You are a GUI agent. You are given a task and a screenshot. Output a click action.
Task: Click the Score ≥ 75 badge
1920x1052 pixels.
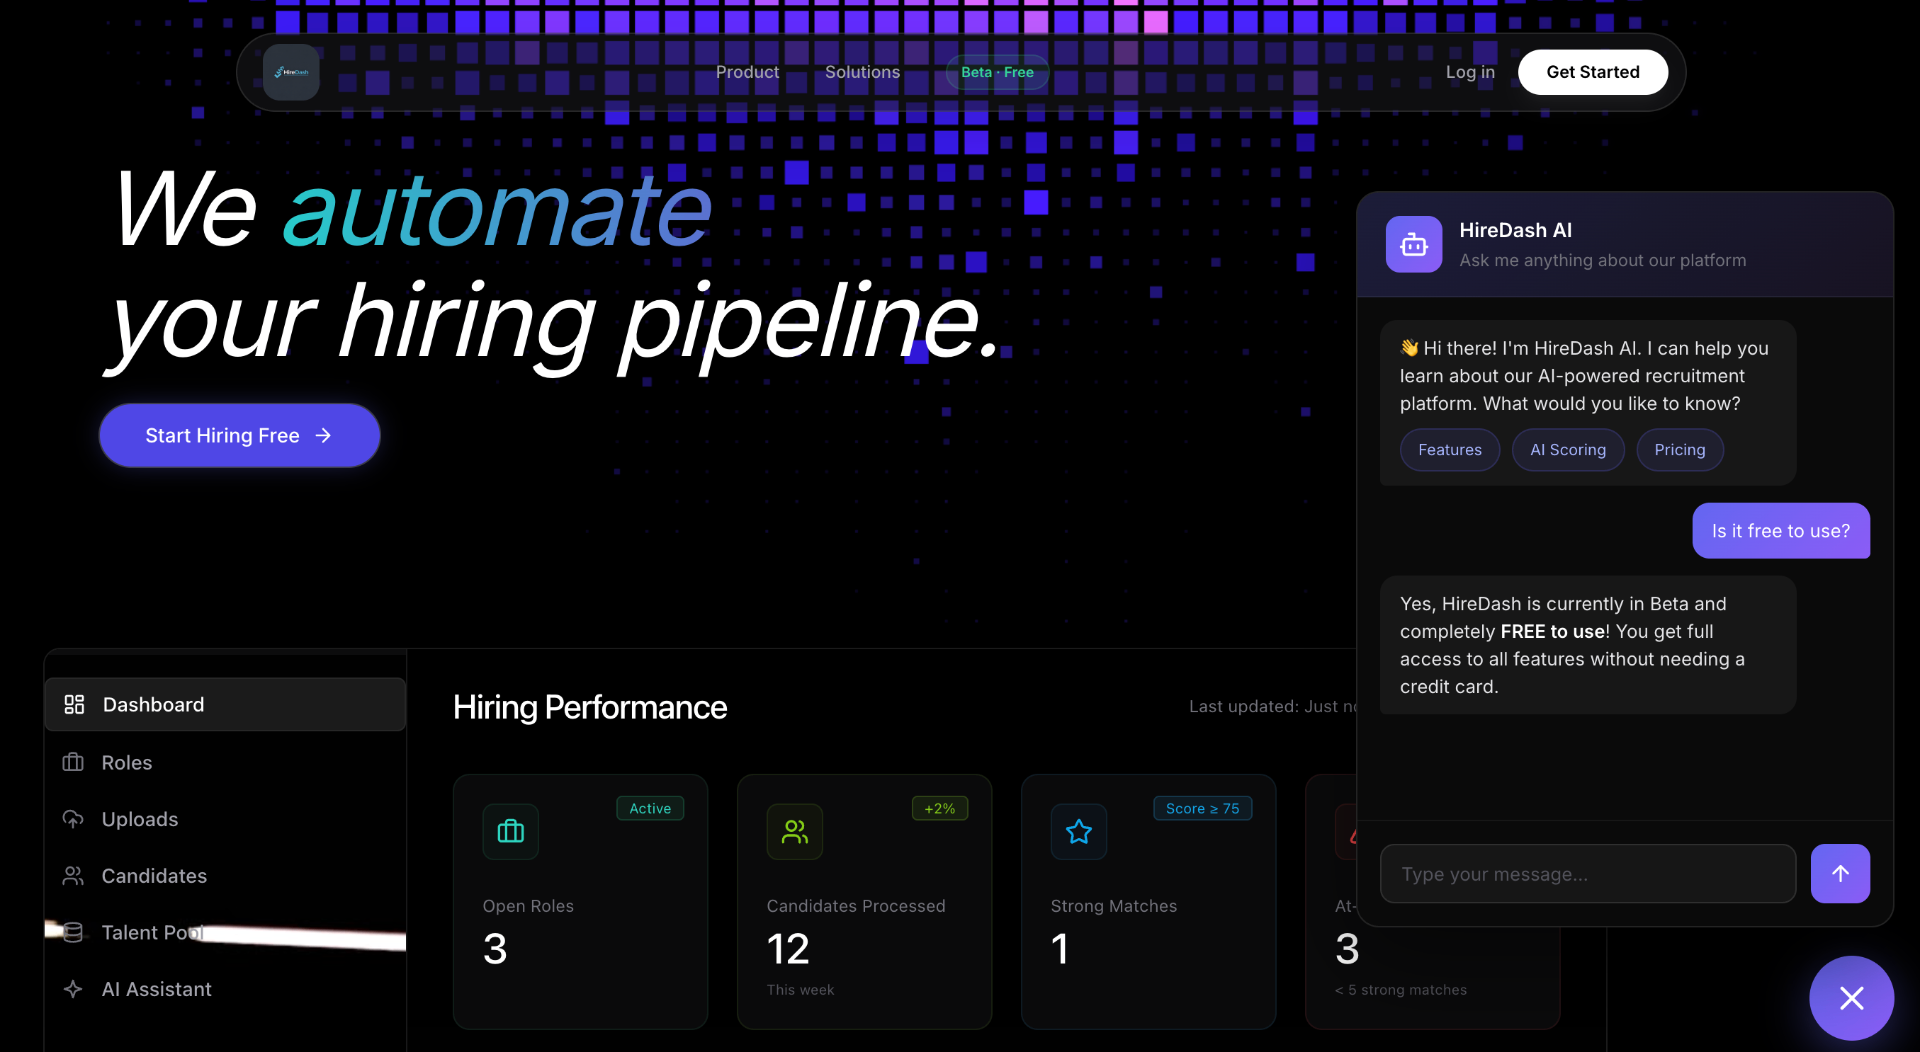click(x=1202, y=808)
